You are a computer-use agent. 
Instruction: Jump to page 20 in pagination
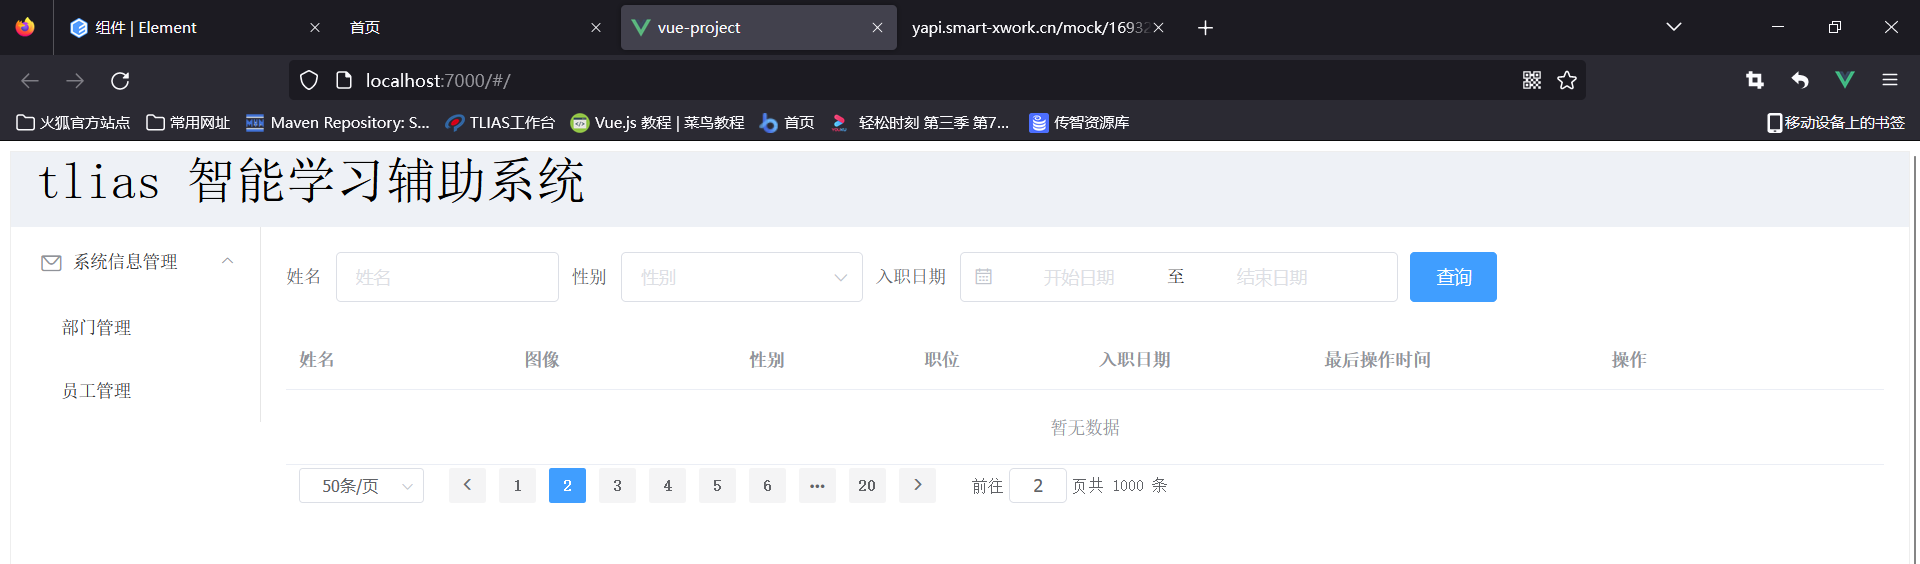coord(866,486)
